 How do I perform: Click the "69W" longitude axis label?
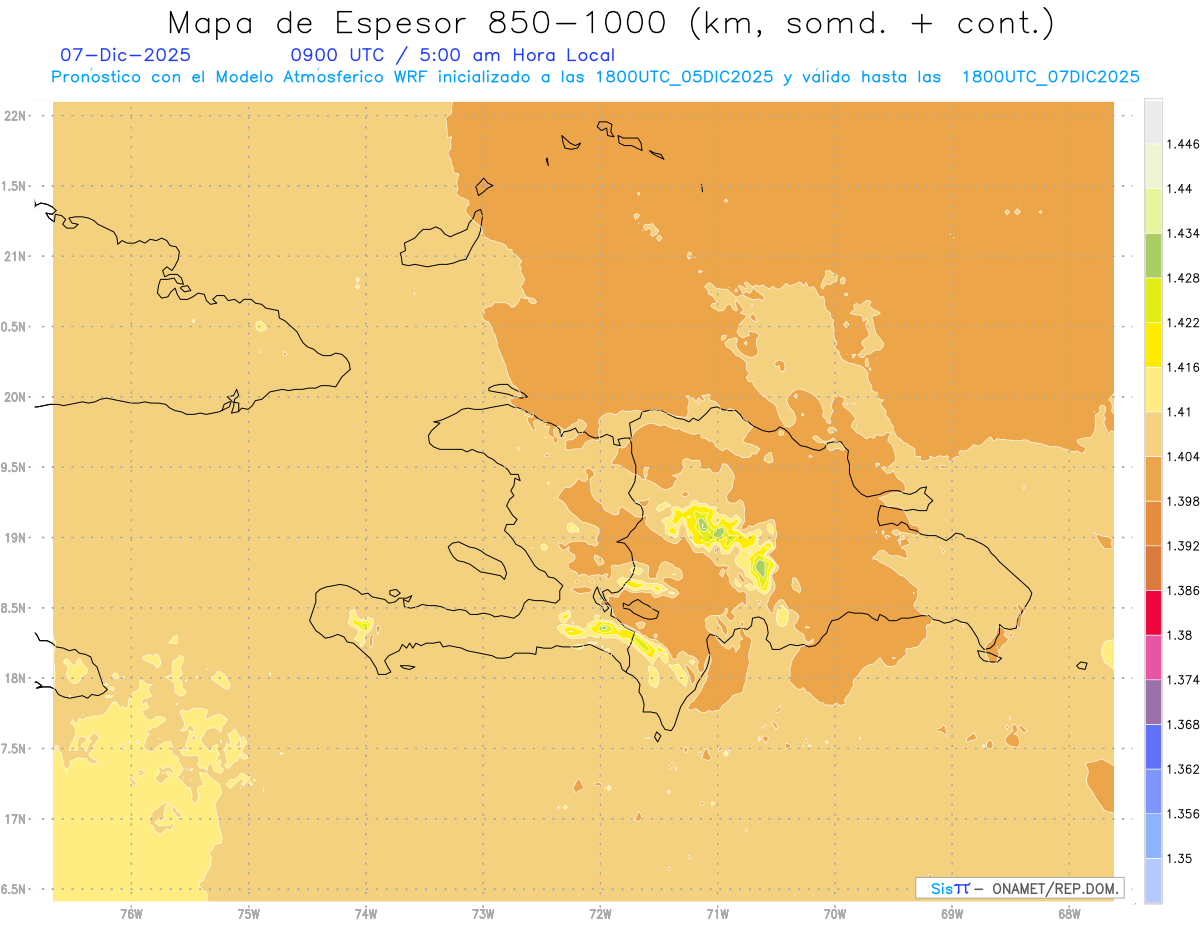click(952, 914)
